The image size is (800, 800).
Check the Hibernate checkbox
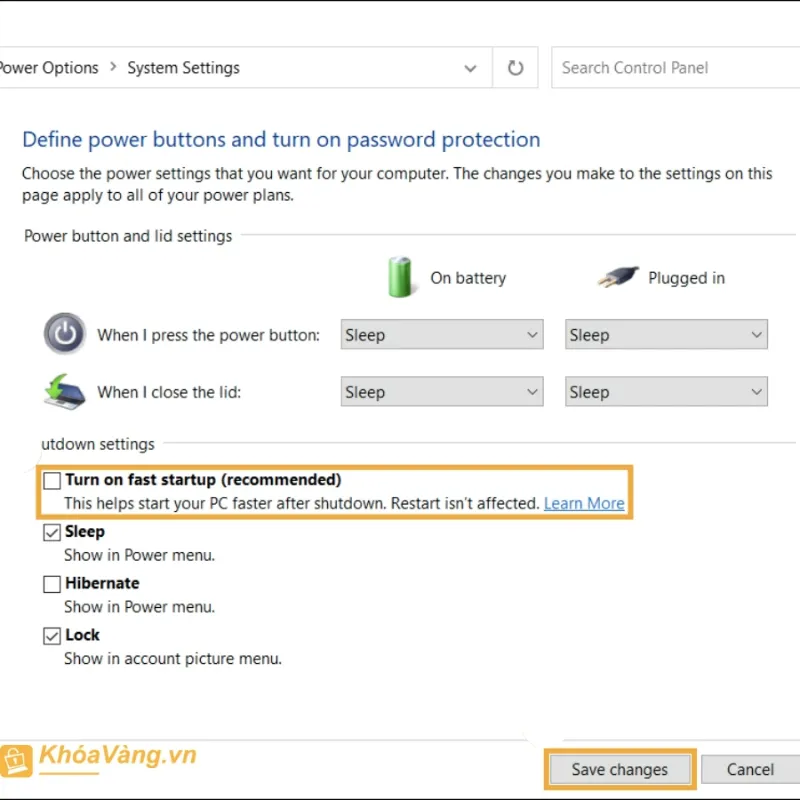[52, 584]
